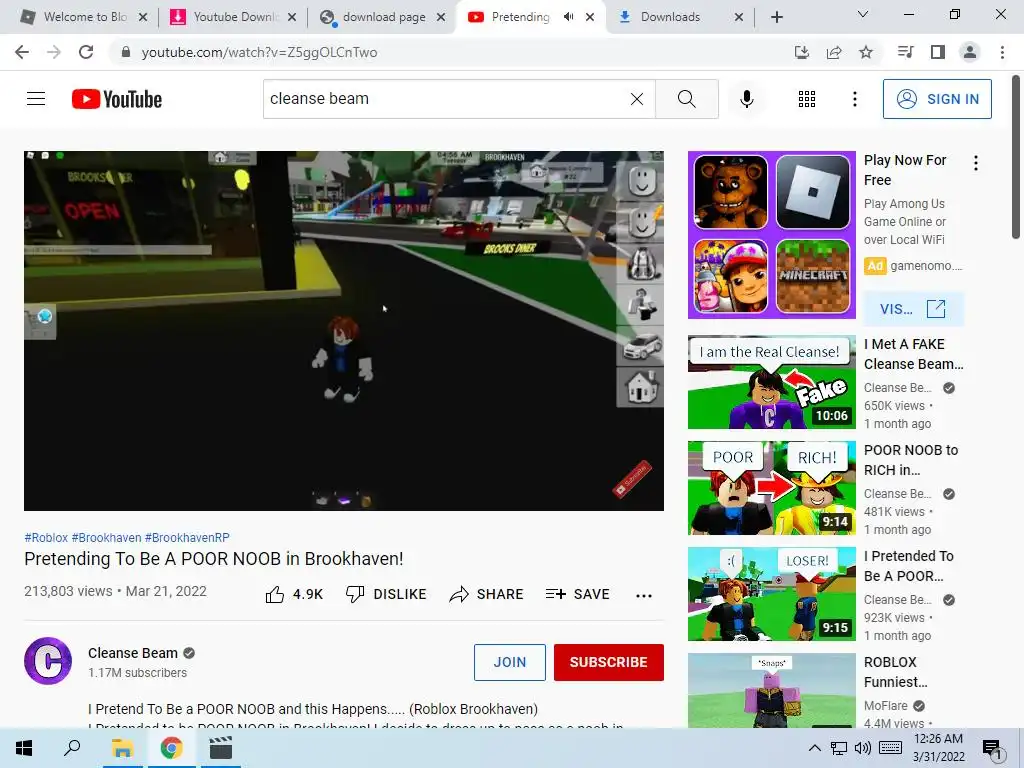Open the Play Now For Free ad thumbnail
The width and height of the screenshot is (1024, 768).
pos(771,235)
